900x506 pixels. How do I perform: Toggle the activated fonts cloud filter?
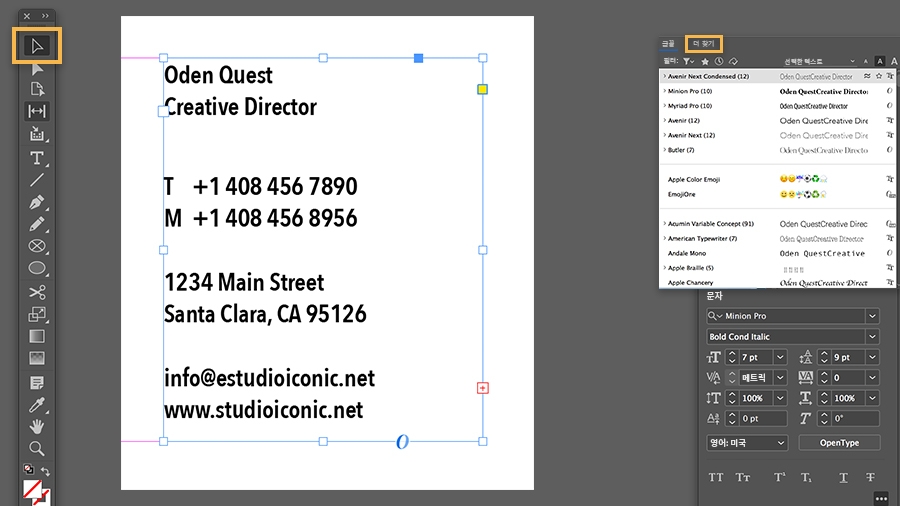point(733,61)
